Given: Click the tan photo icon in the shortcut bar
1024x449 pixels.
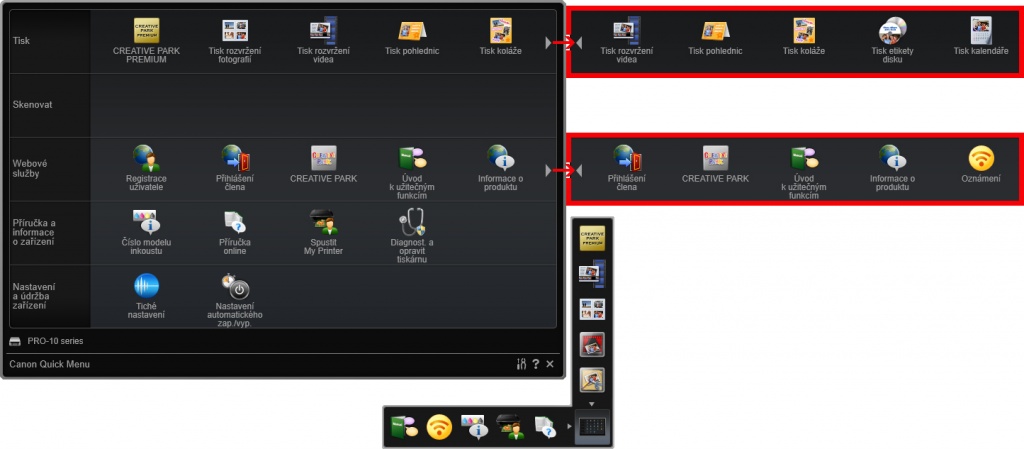Looking at the screenshot, I should point(592,379).
